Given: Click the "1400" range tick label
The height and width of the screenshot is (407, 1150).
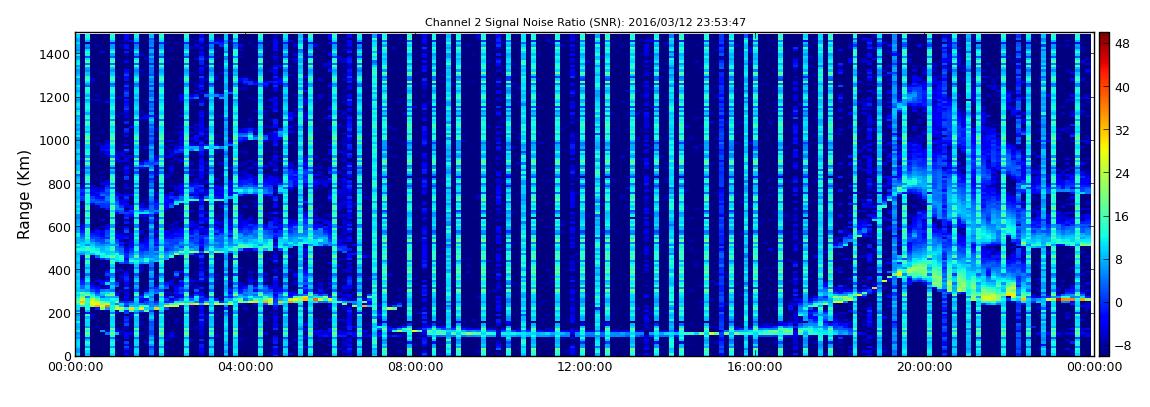Looking at the screenshot, I should click(x=55, y=54).
